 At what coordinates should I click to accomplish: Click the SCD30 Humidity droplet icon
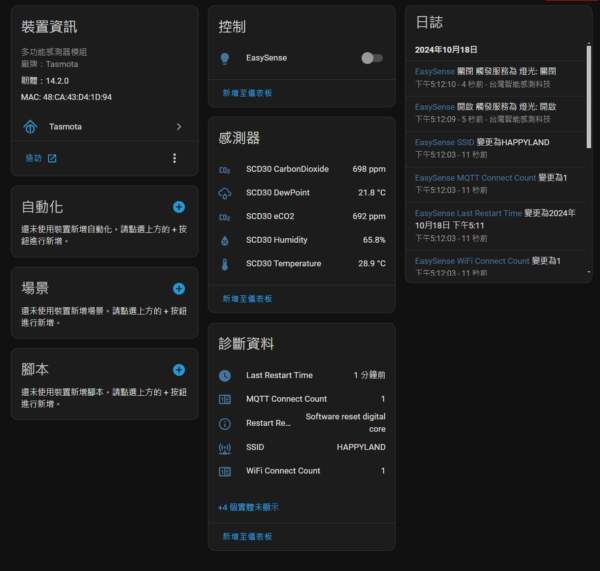(225, 241)
